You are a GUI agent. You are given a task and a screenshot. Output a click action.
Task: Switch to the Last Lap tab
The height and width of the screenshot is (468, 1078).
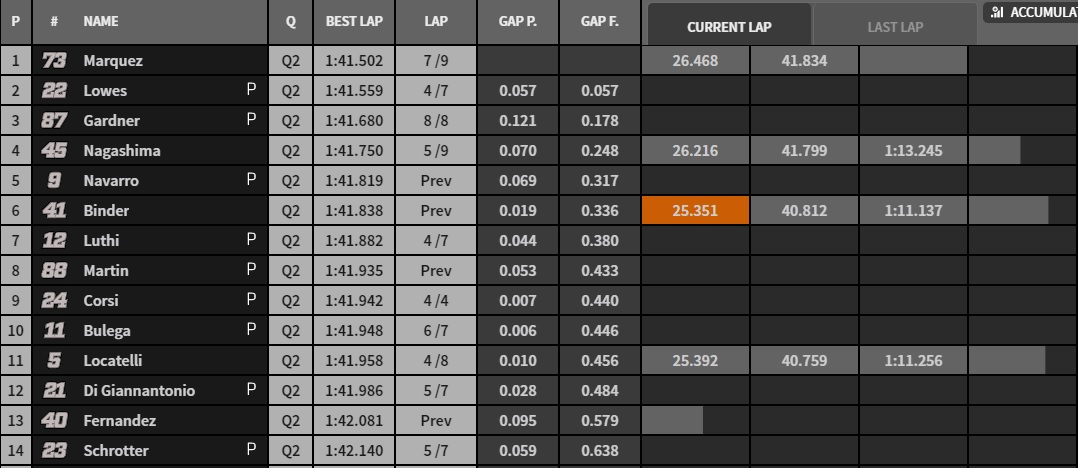[x=895, y=27]
